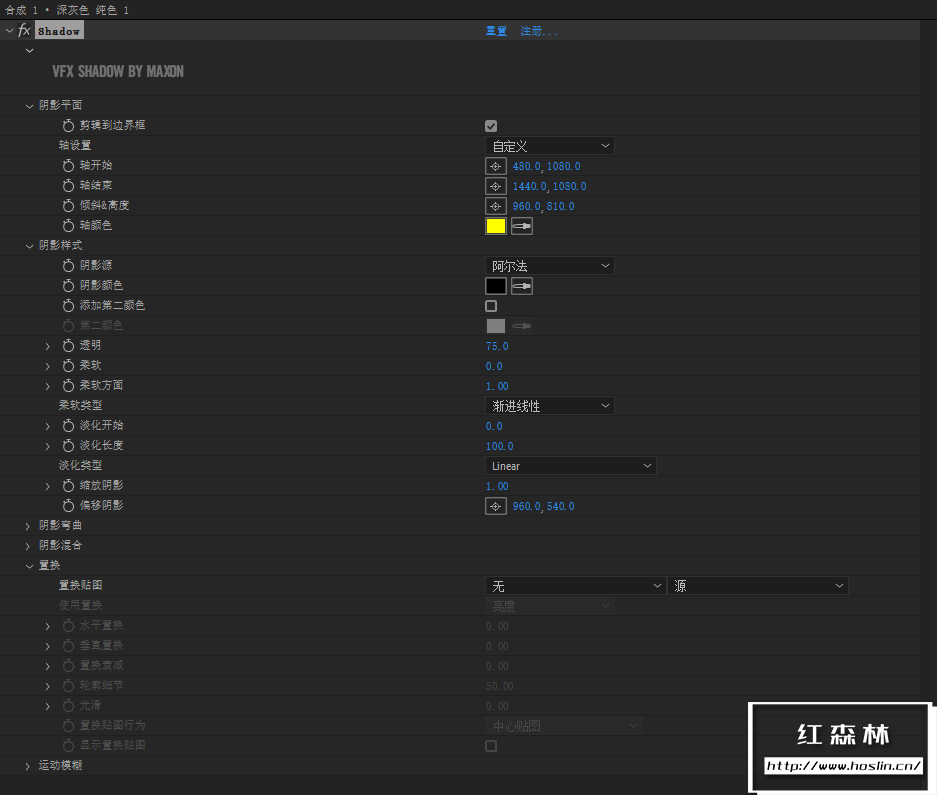Click the crosshair icon beside 偏移阴影

tap(496, 506)
